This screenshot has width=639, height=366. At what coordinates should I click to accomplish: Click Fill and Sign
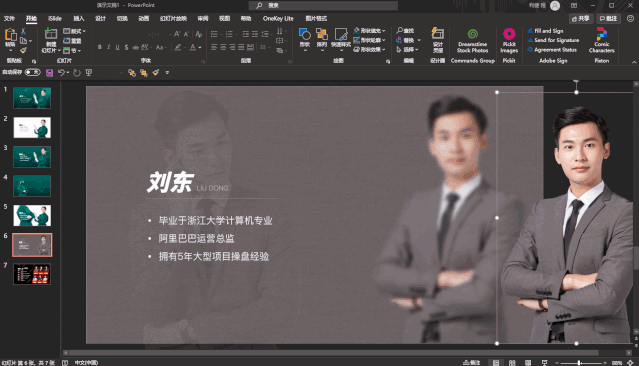point(545,31)
